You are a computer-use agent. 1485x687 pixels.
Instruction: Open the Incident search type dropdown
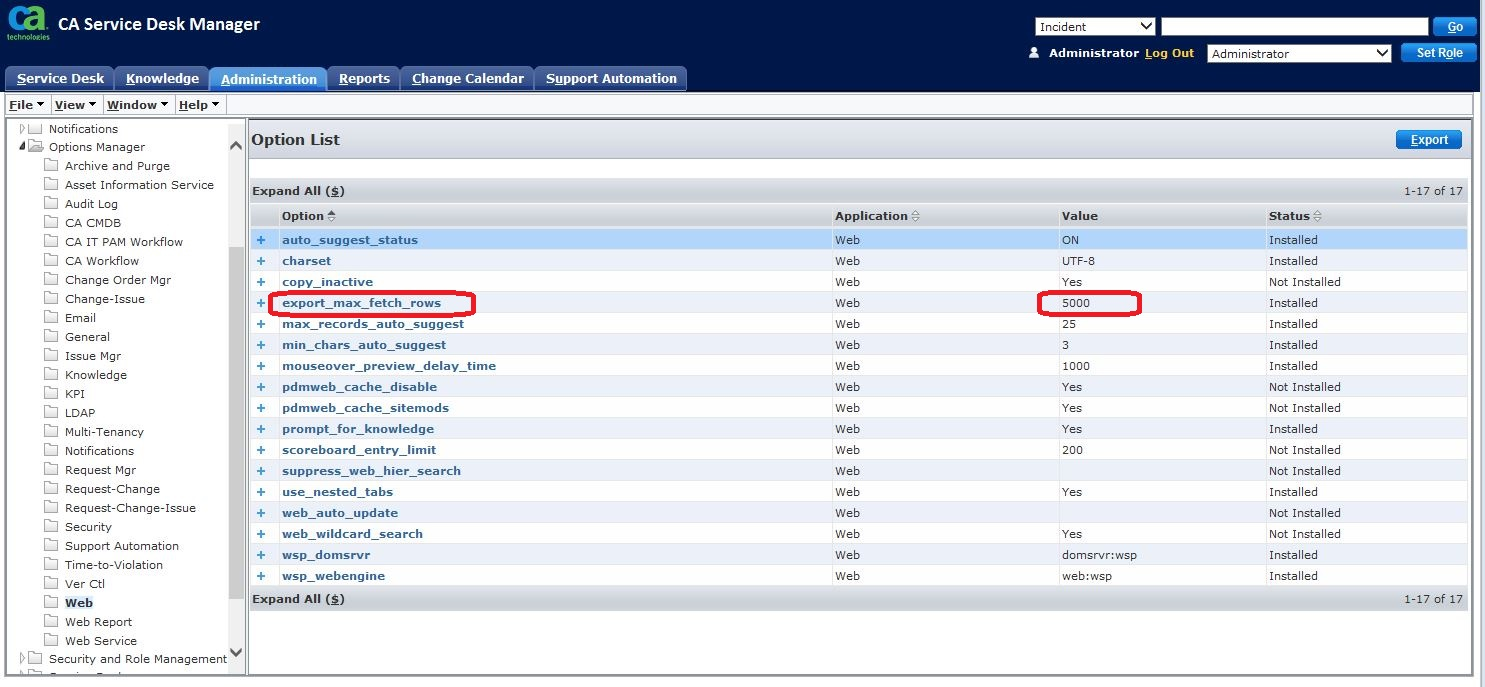pos(1095,27)
